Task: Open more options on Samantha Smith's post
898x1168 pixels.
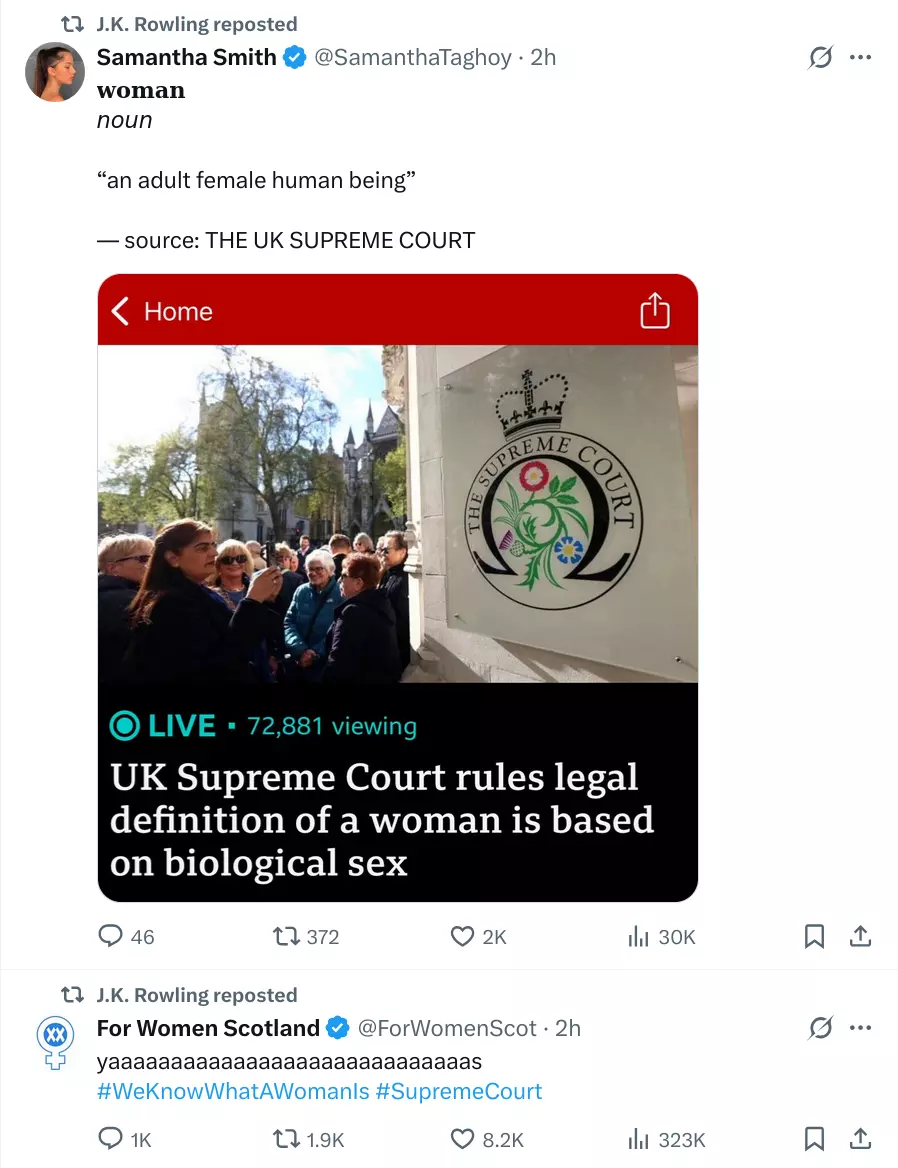Action: pyautogui.click(x=860, y=57)
